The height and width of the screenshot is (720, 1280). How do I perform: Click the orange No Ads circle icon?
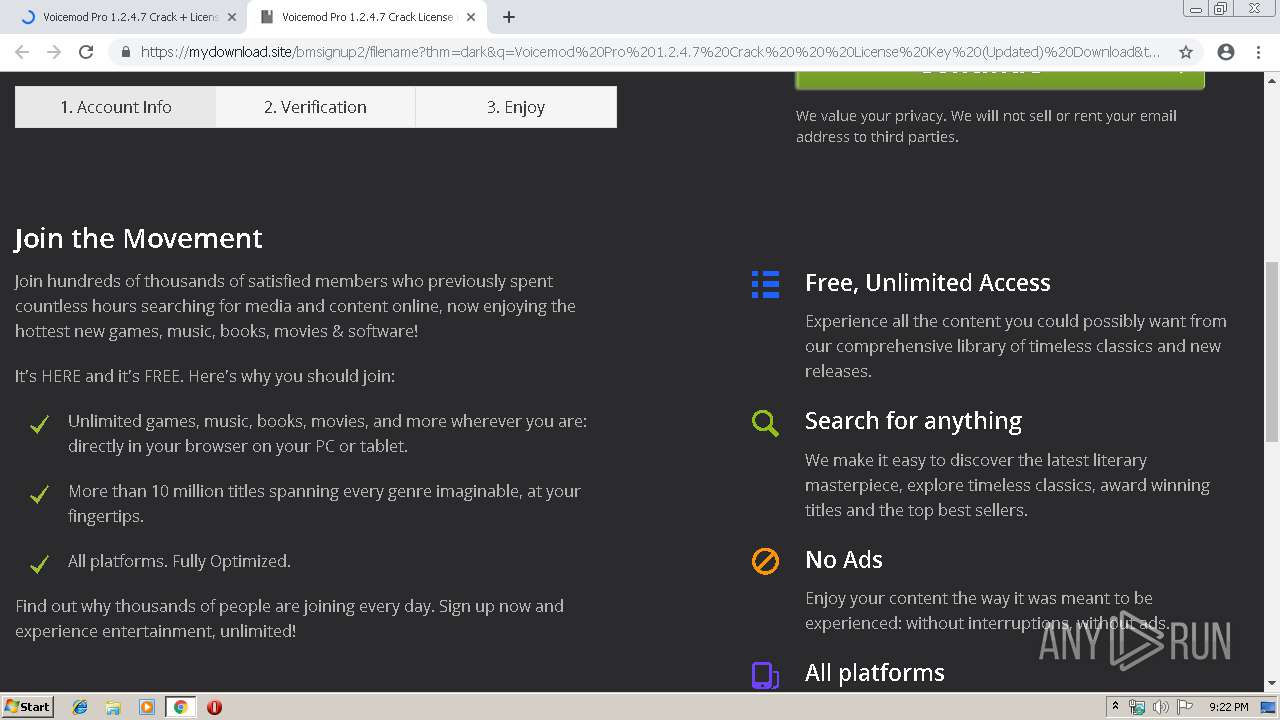765,561
